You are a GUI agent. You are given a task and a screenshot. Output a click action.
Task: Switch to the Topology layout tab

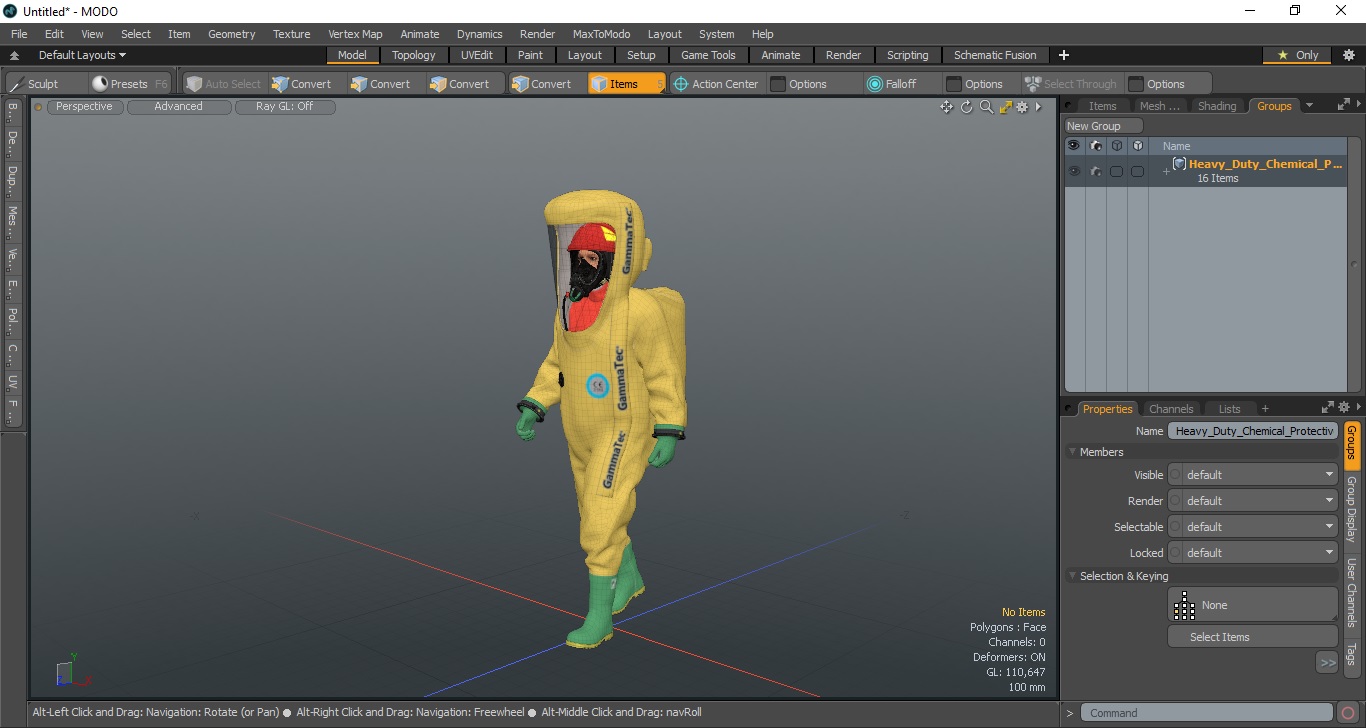(414, 55)
